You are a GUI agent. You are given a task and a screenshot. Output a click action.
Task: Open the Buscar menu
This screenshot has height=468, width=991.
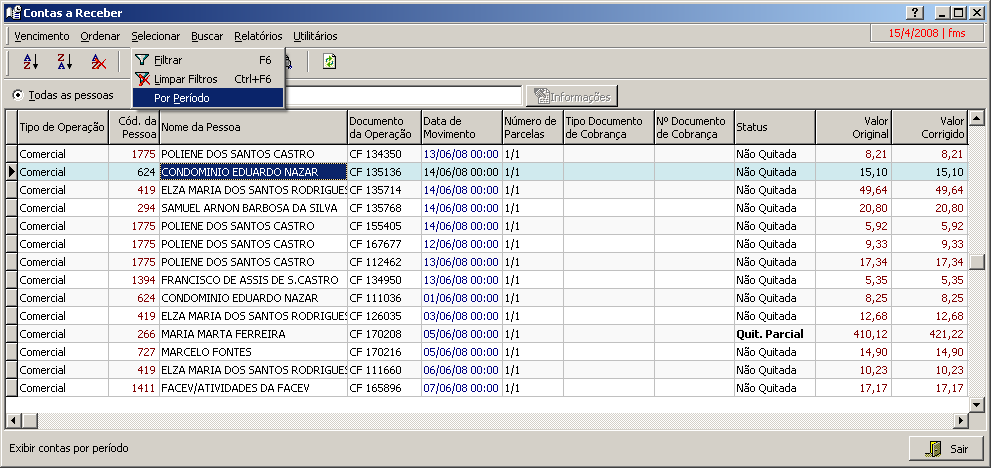click(x=207, y=36)
